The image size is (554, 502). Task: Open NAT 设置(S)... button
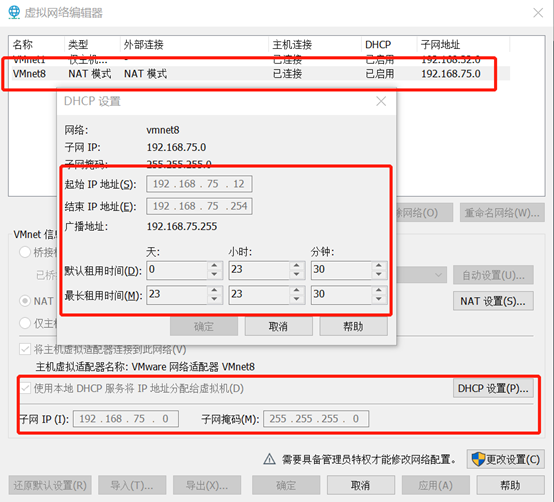(493, 301)
